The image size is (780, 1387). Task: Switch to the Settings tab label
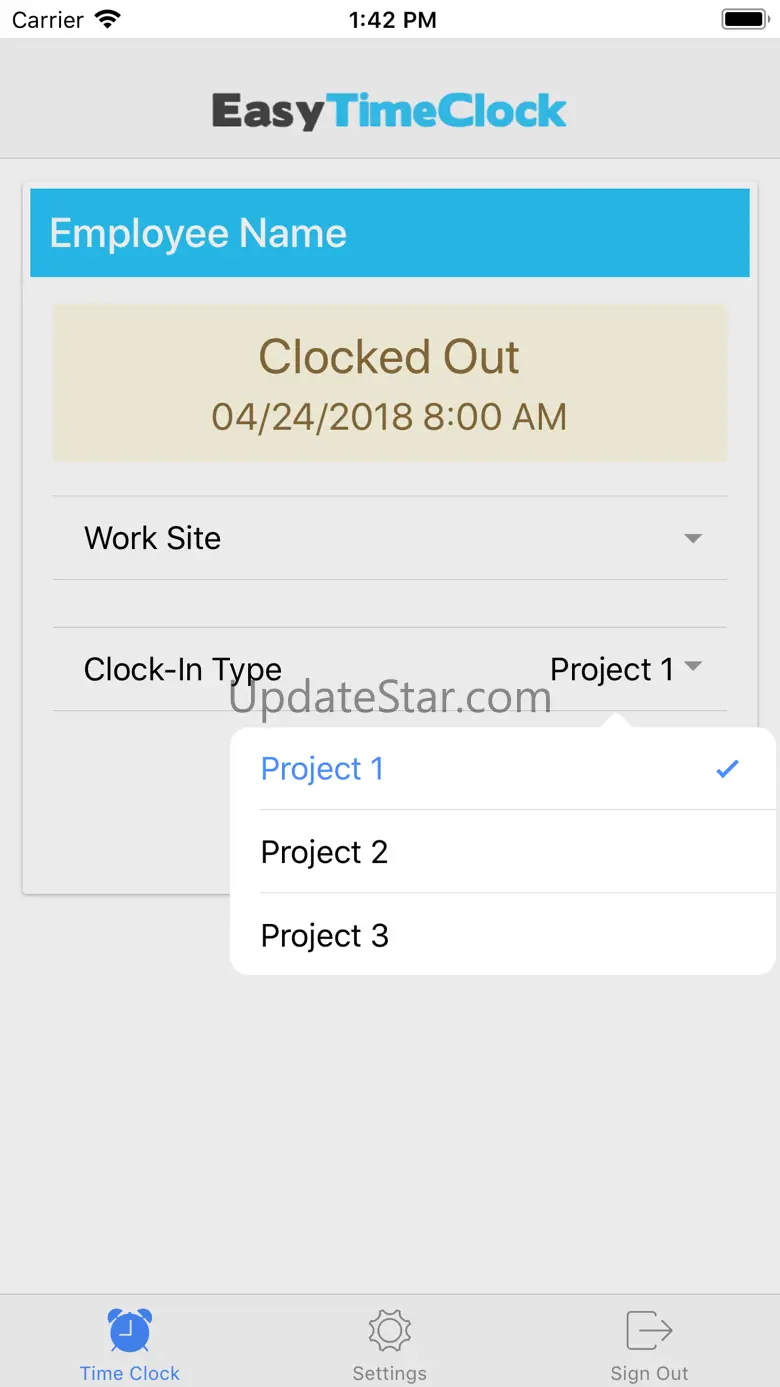389,1373
